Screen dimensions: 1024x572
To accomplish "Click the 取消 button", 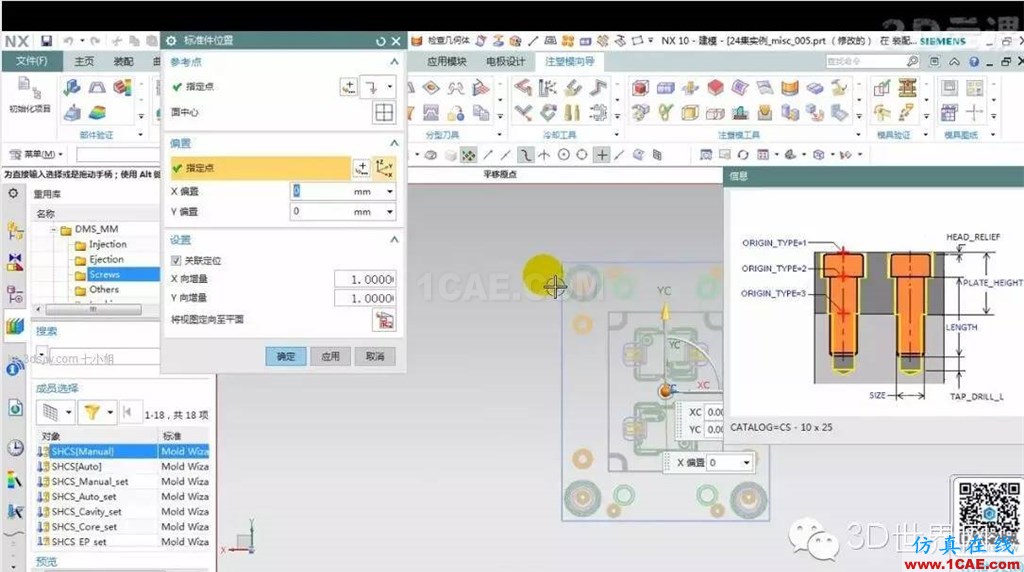I will (375, 357).
